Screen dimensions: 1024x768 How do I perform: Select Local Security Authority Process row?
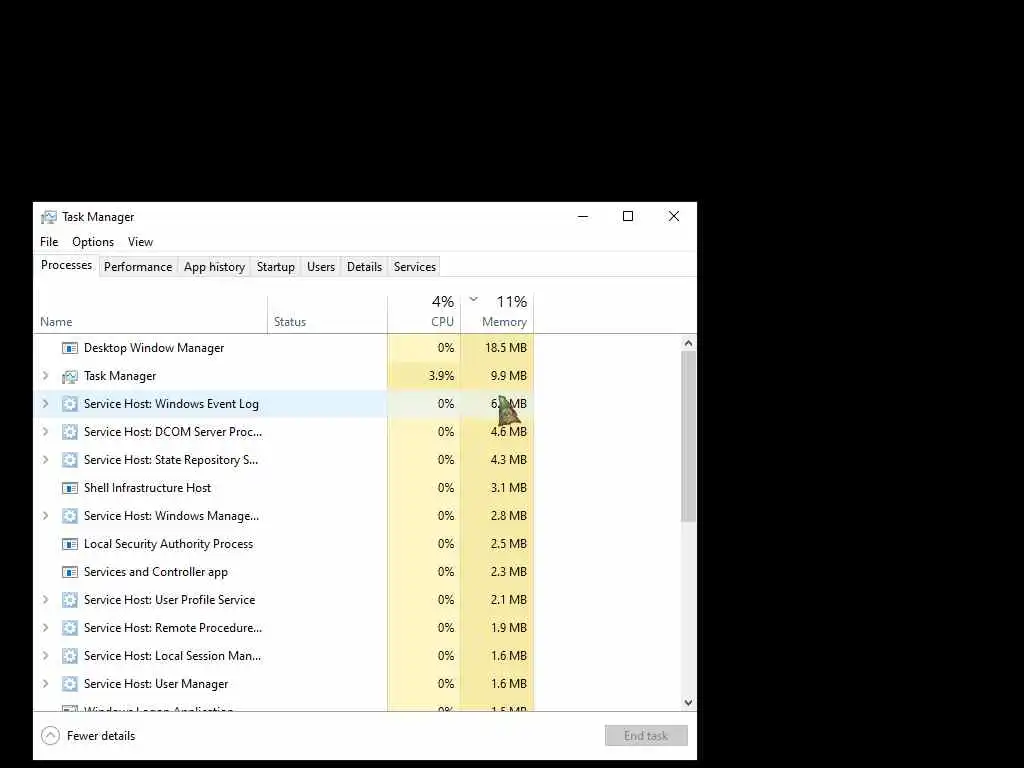pos(168,544)
